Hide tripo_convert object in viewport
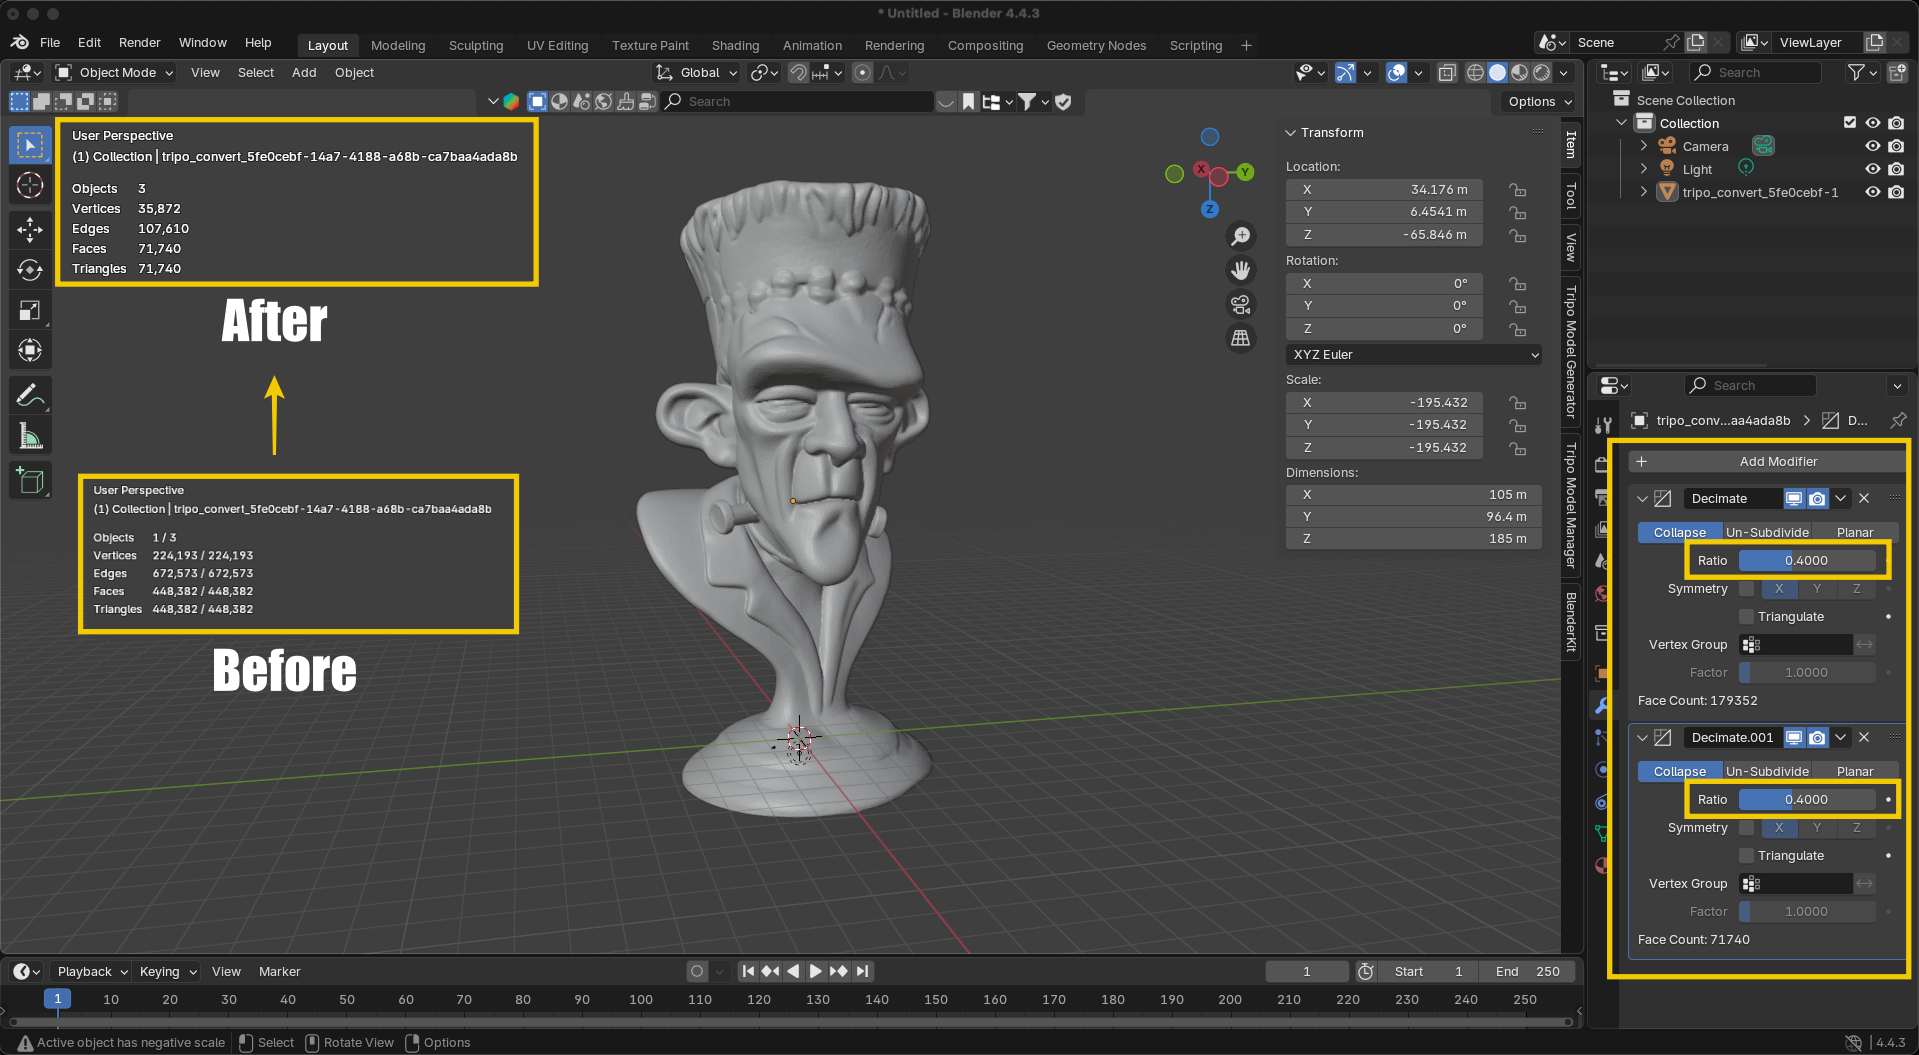1919x1055 pixels. (x=1873, y=192)
